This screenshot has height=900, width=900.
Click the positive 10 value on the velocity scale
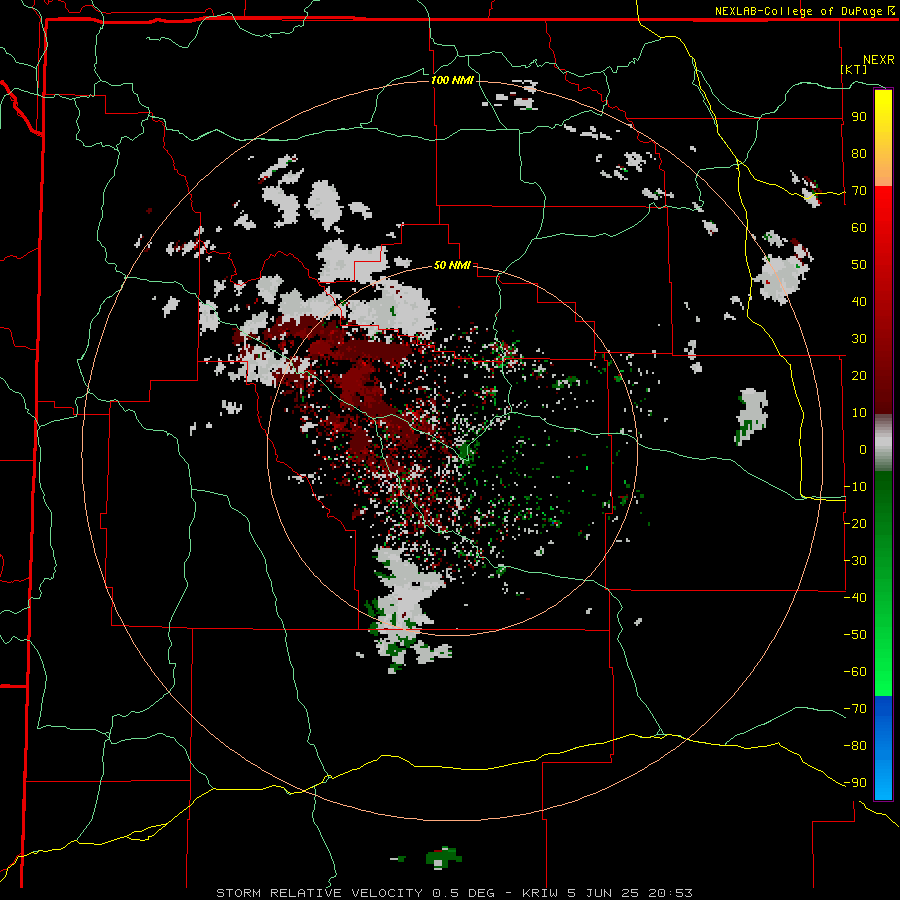pos(859,413)
